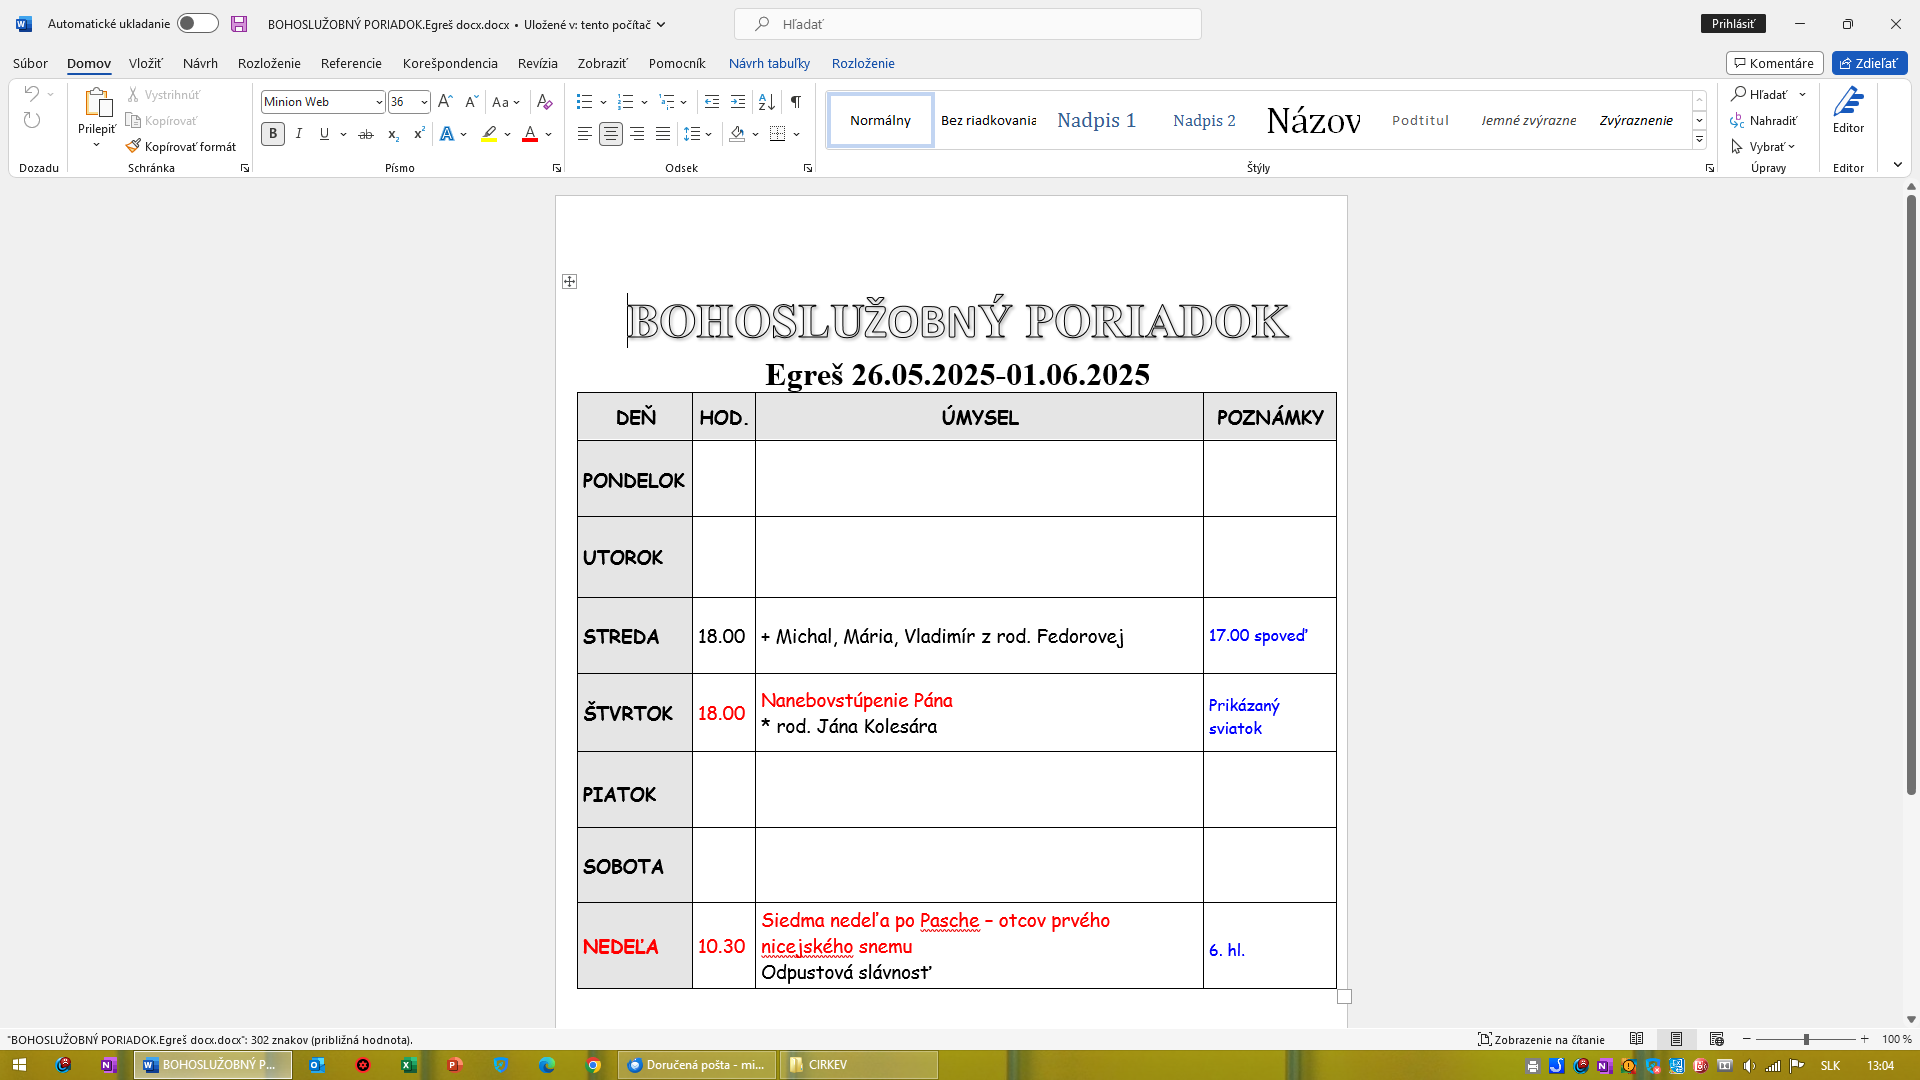Viewport: 1920px width, 1080px height.
Task: Open the font name dropdown Minion Web
Action: pos(379,102)
